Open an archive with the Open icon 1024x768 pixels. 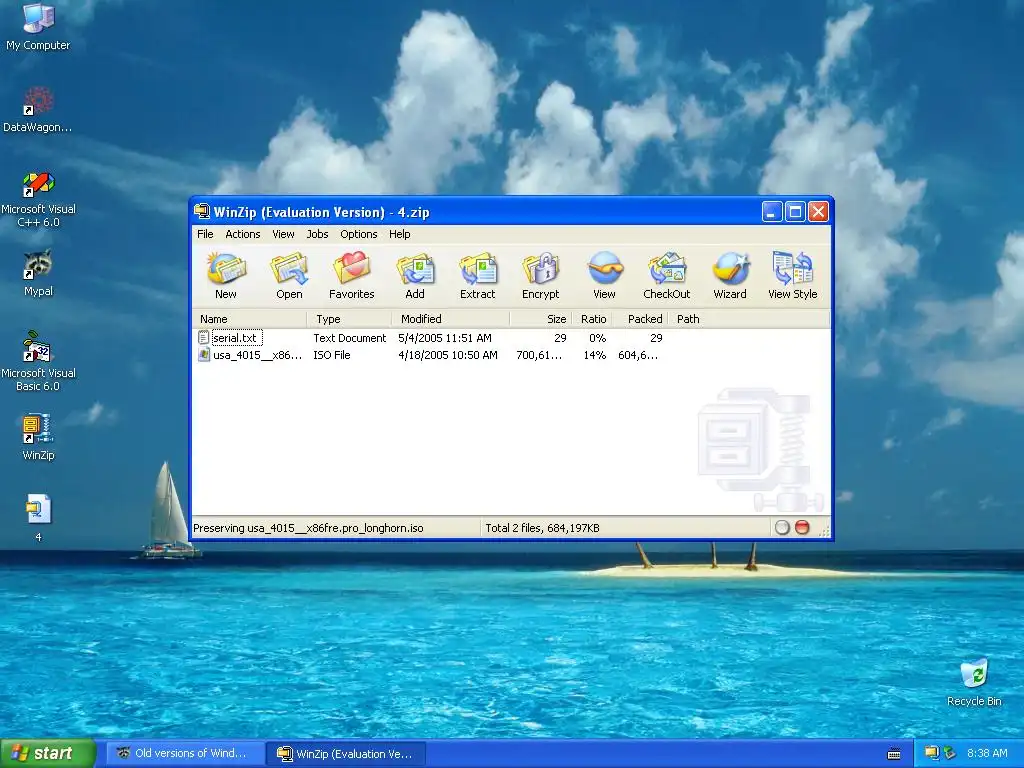click(x=289, y=276)
